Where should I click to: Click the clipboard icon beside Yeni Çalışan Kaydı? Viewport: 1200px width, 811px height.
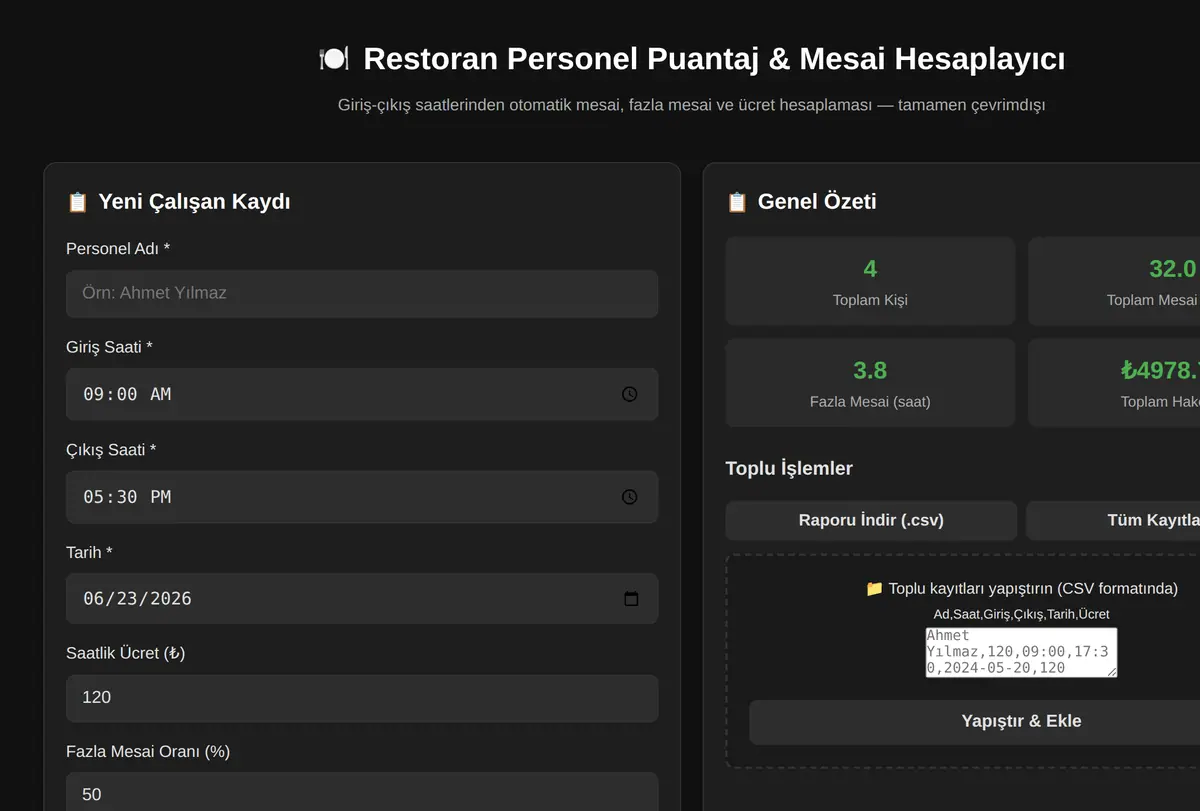(77, 202)
